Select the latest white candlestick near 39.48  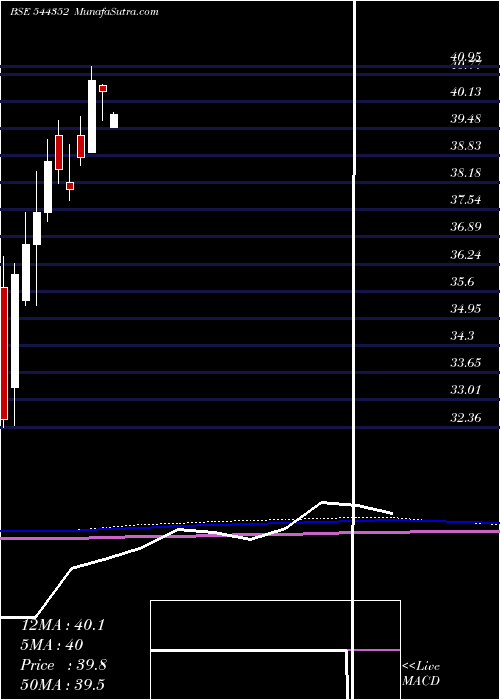[x=114, y=121]
